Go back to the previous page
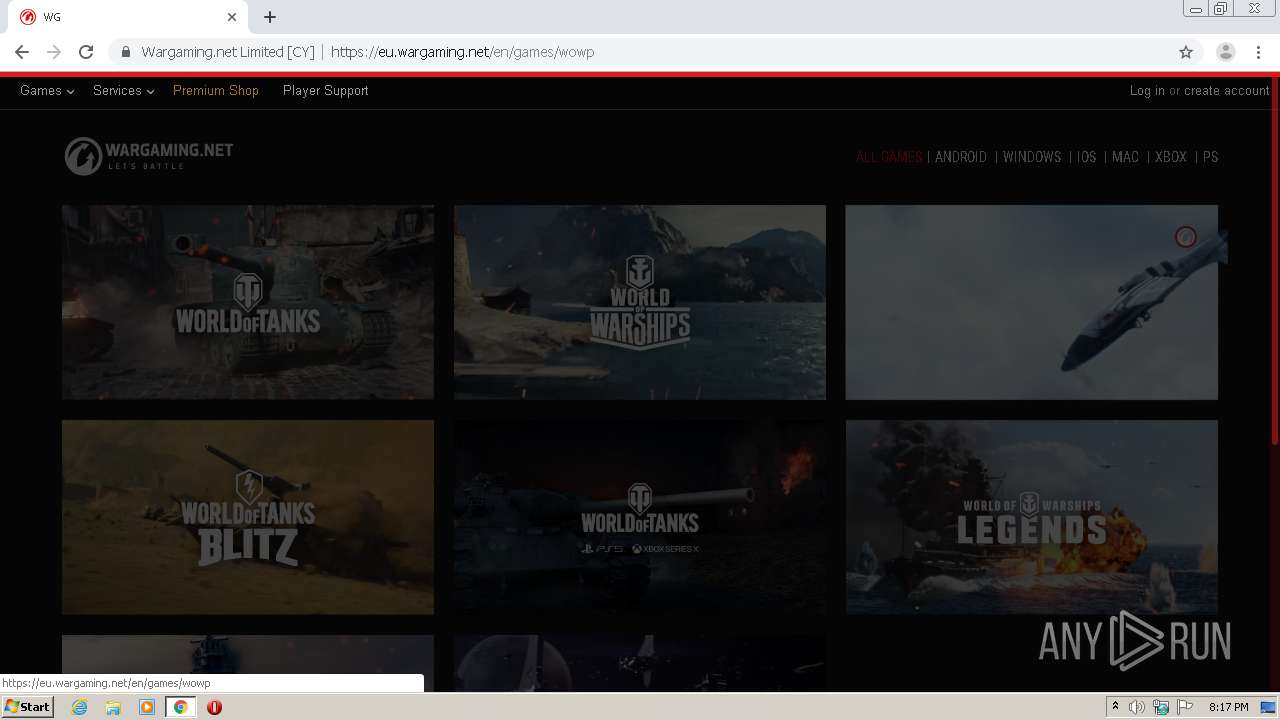The height and width of the screenshot is (720, 1280). (x=22, y=52)
